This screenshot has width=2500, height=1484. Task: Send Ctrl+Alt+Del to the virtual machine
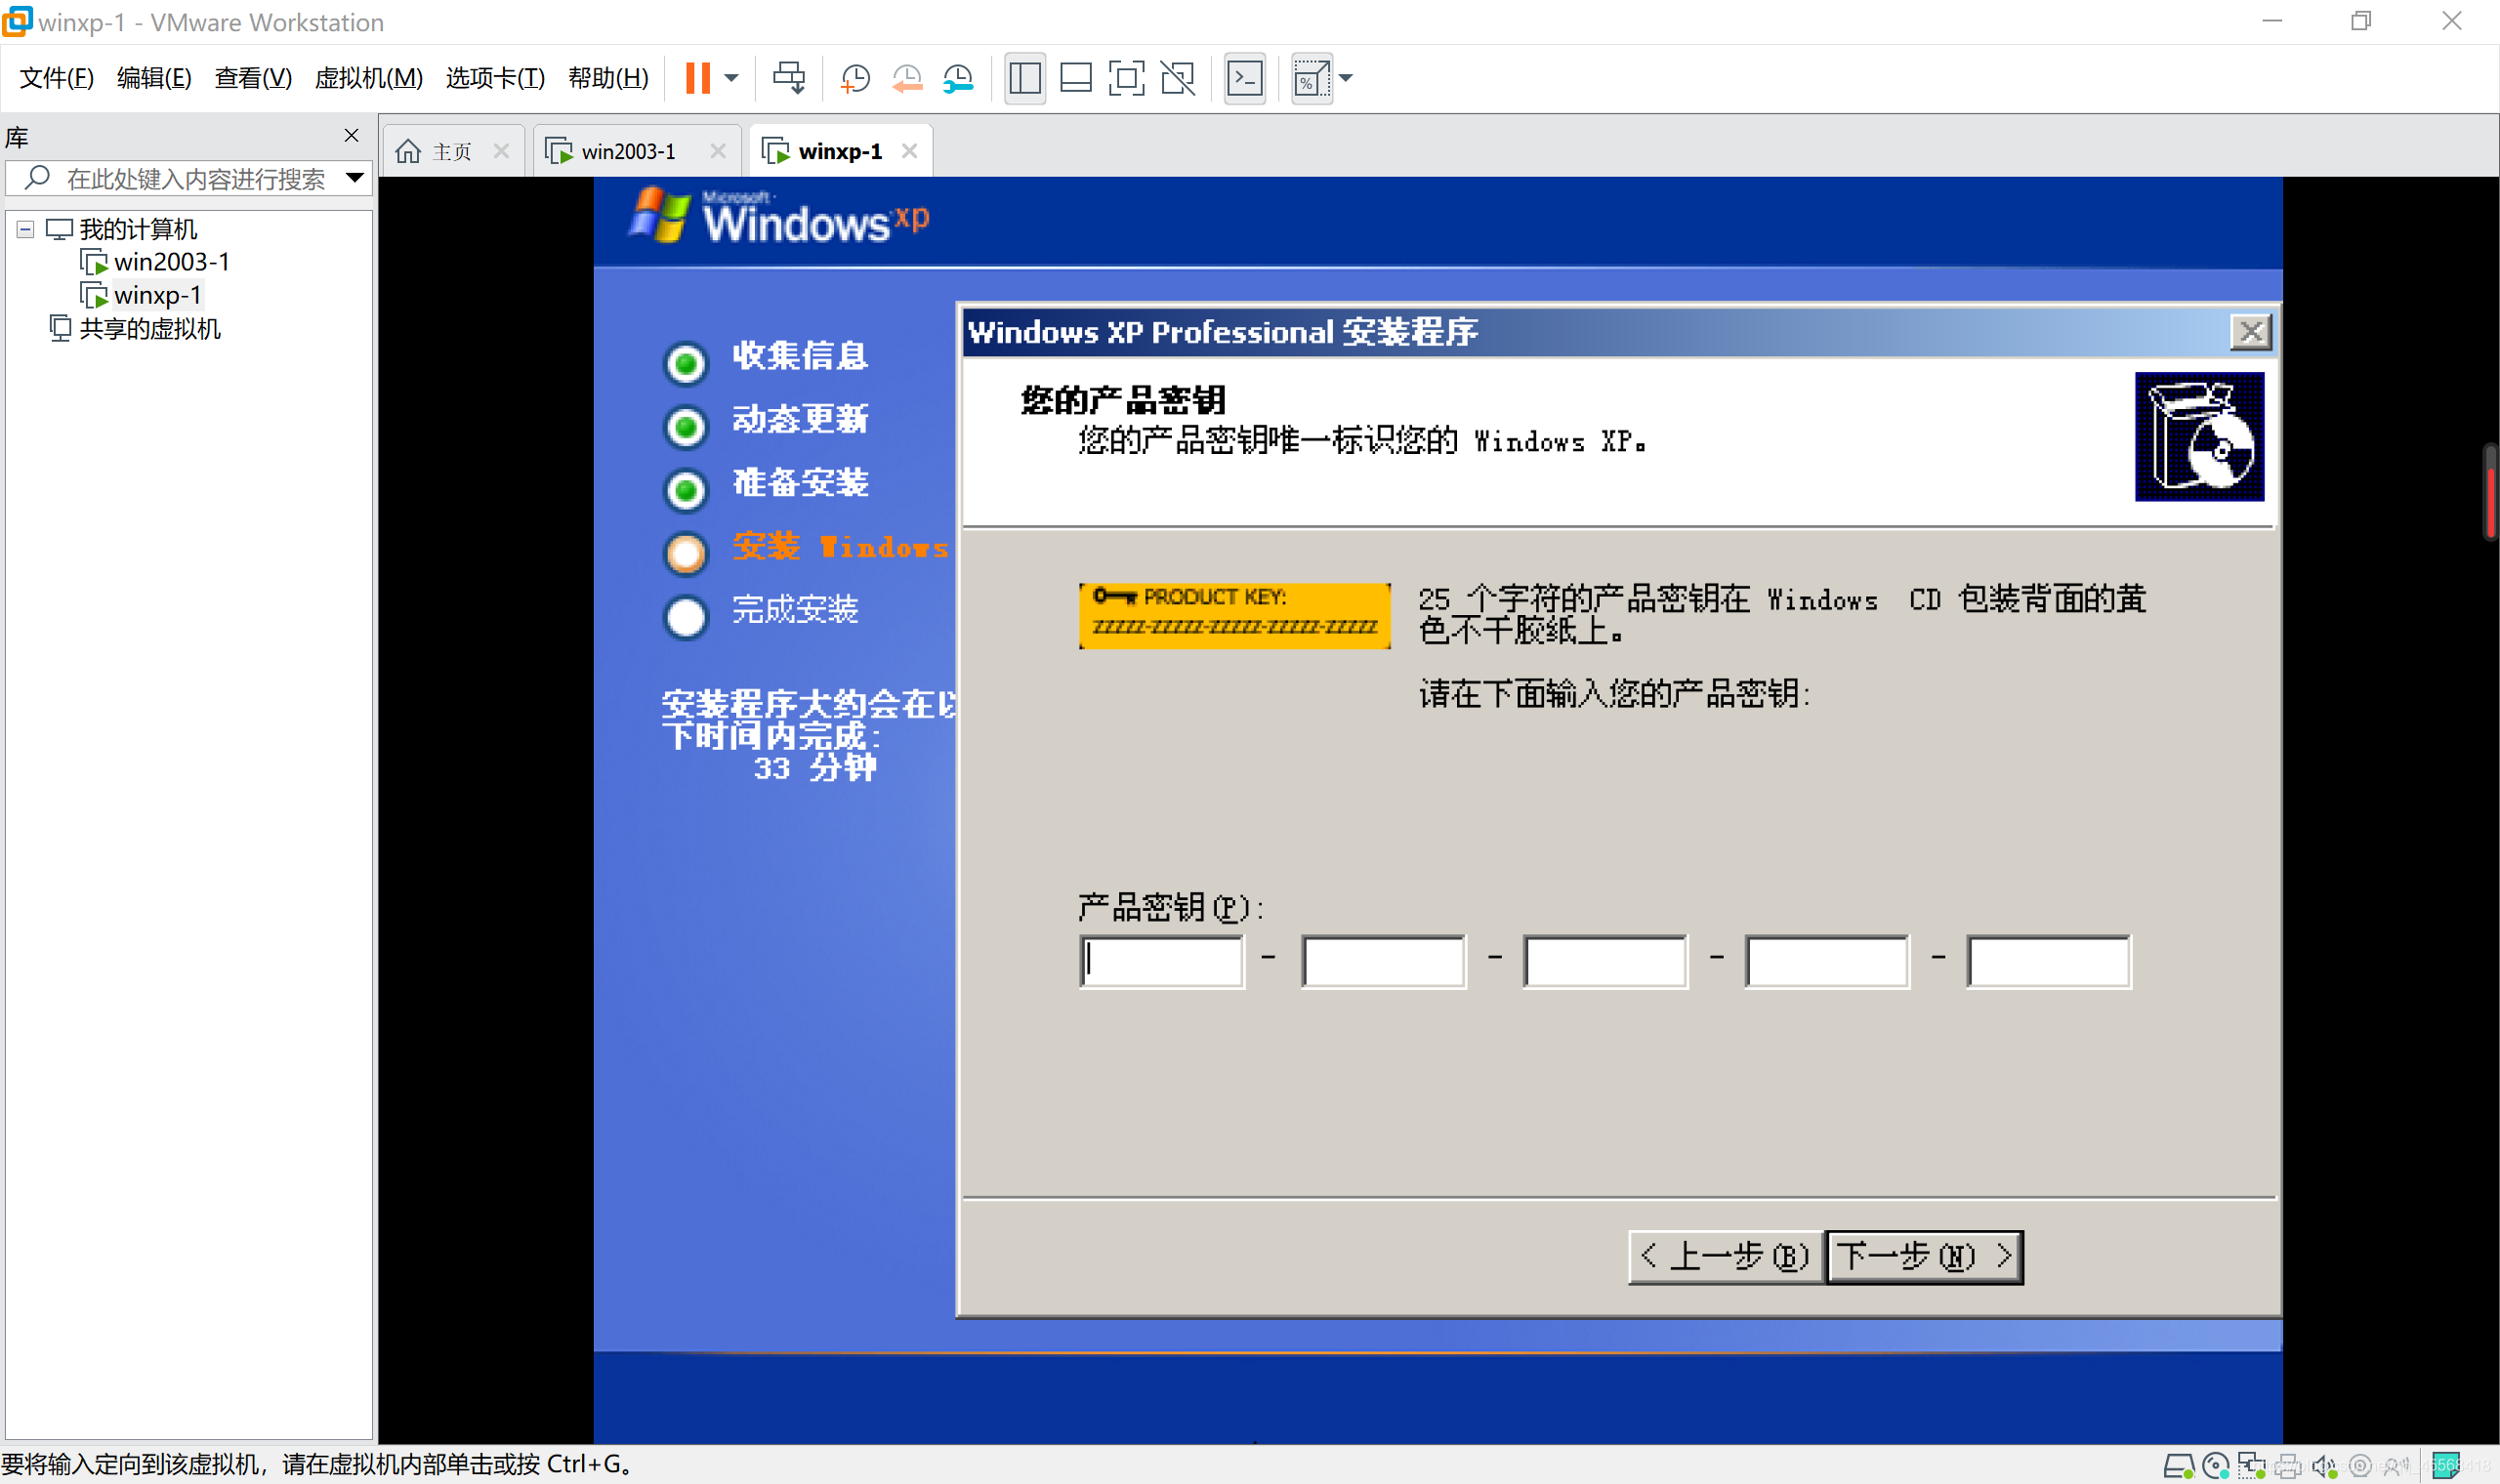[788, 78]
